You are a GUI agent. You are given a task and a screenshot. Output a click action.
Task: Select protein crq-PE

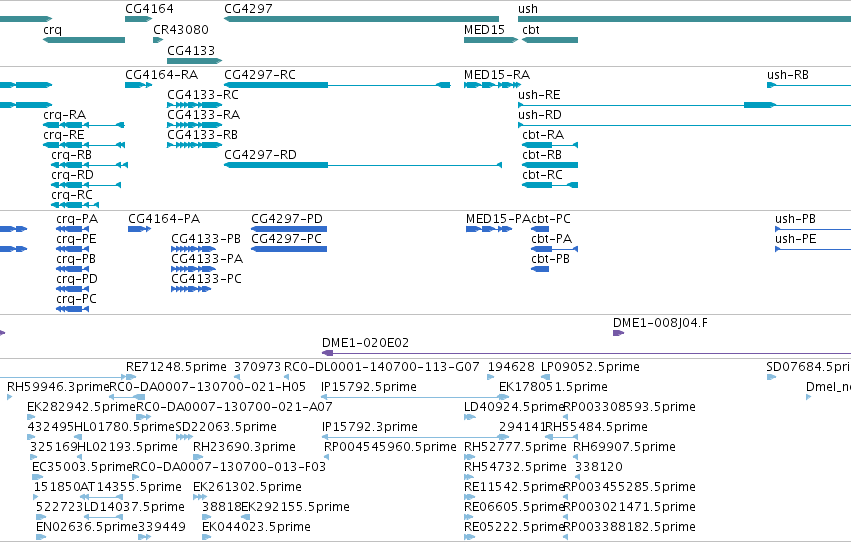click(x=73, y=249)
